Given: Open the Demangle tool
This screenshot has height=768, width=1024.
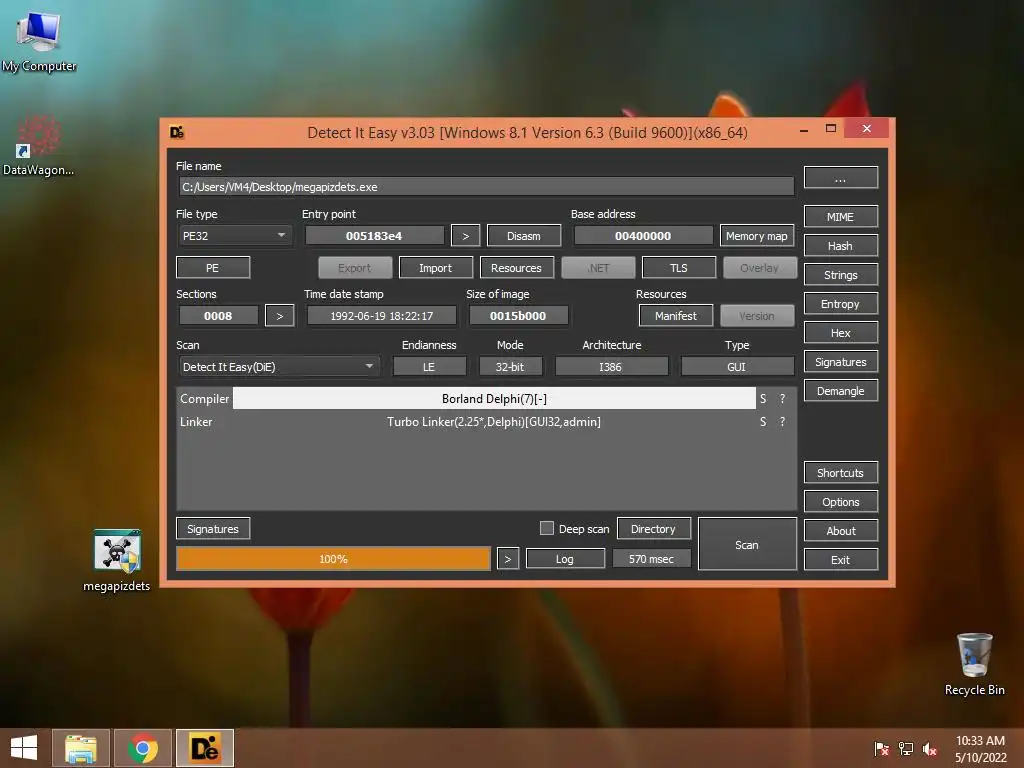Looking at the screenshot, I should tap(840, 391).
